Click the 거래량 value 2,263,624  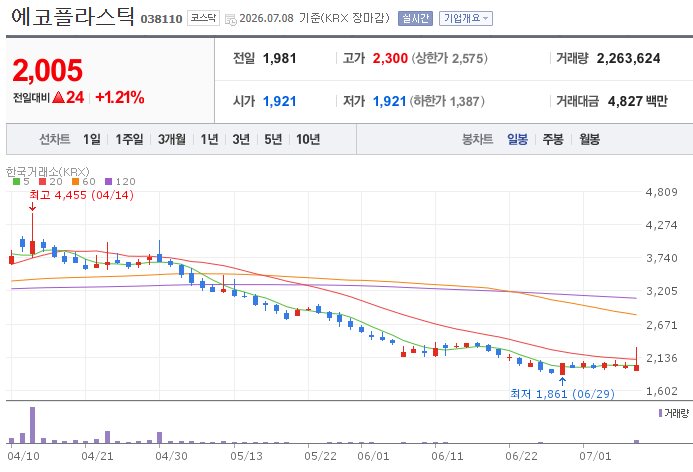pos(628,58)
